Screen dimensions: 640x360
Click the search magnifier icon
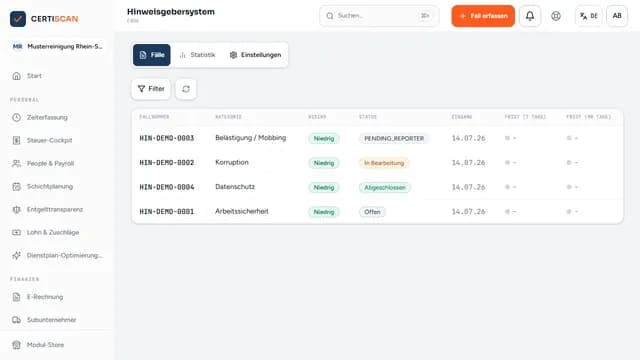pos(330,16)
